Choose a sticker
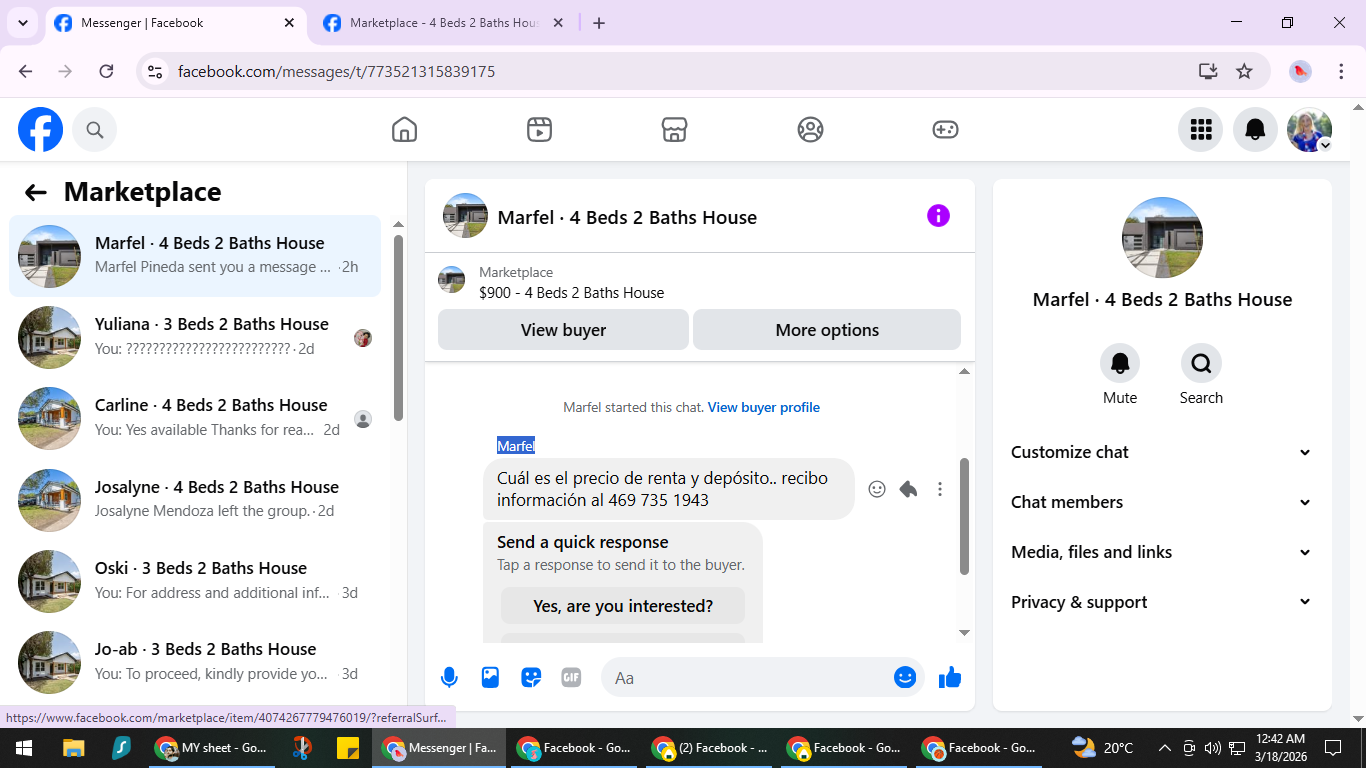 pyautogui.click(x=531, y=678)
